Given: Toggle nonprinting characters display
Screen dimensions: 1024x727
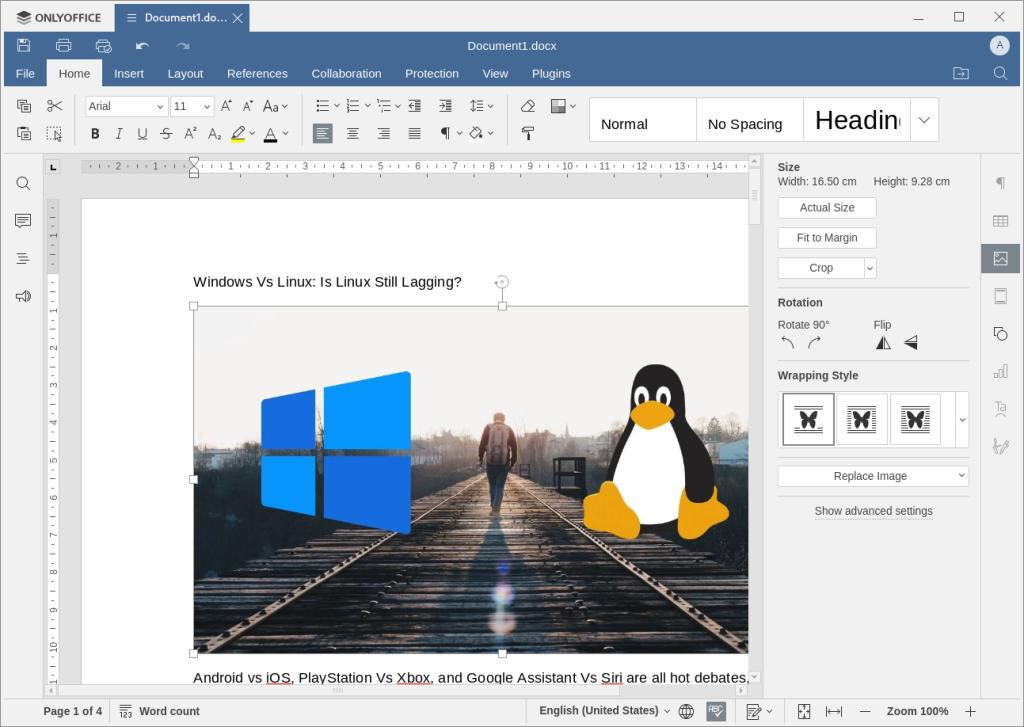Looking at the screenshot, I should (446, 133).
